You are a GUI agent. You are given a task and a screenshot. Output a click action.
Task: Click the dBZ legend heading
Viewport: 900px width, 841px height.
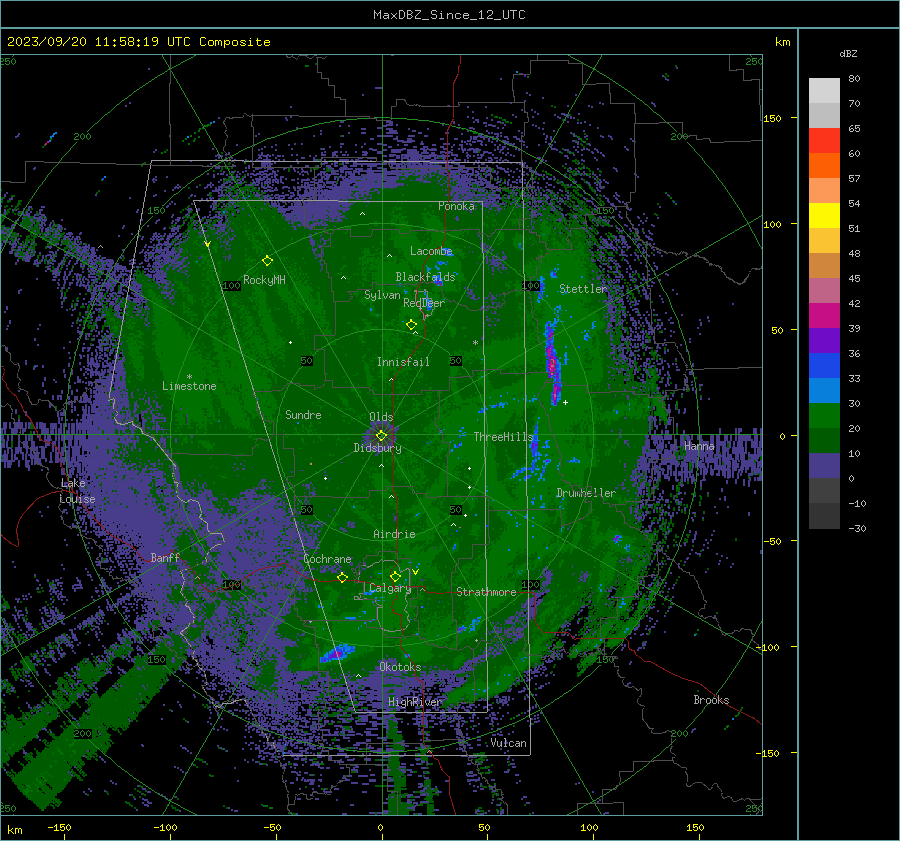(x=848, y=54)
